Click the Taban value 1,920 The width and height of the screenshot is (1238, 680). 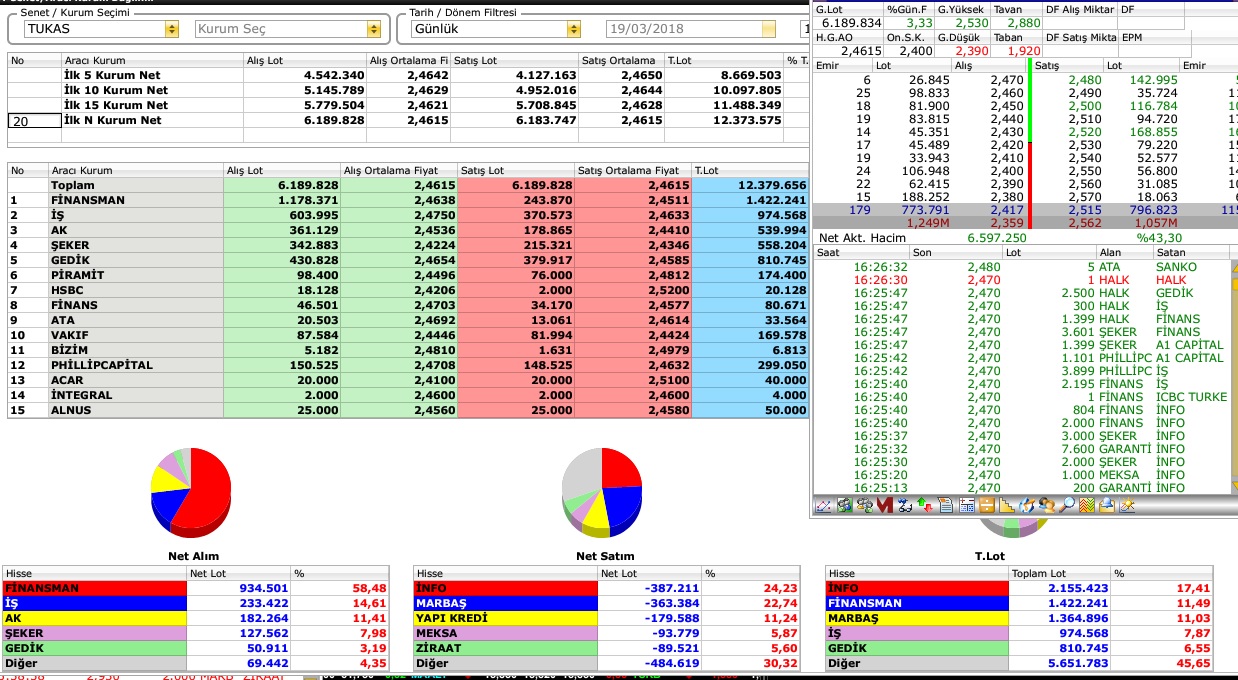tap(1024, 50)
